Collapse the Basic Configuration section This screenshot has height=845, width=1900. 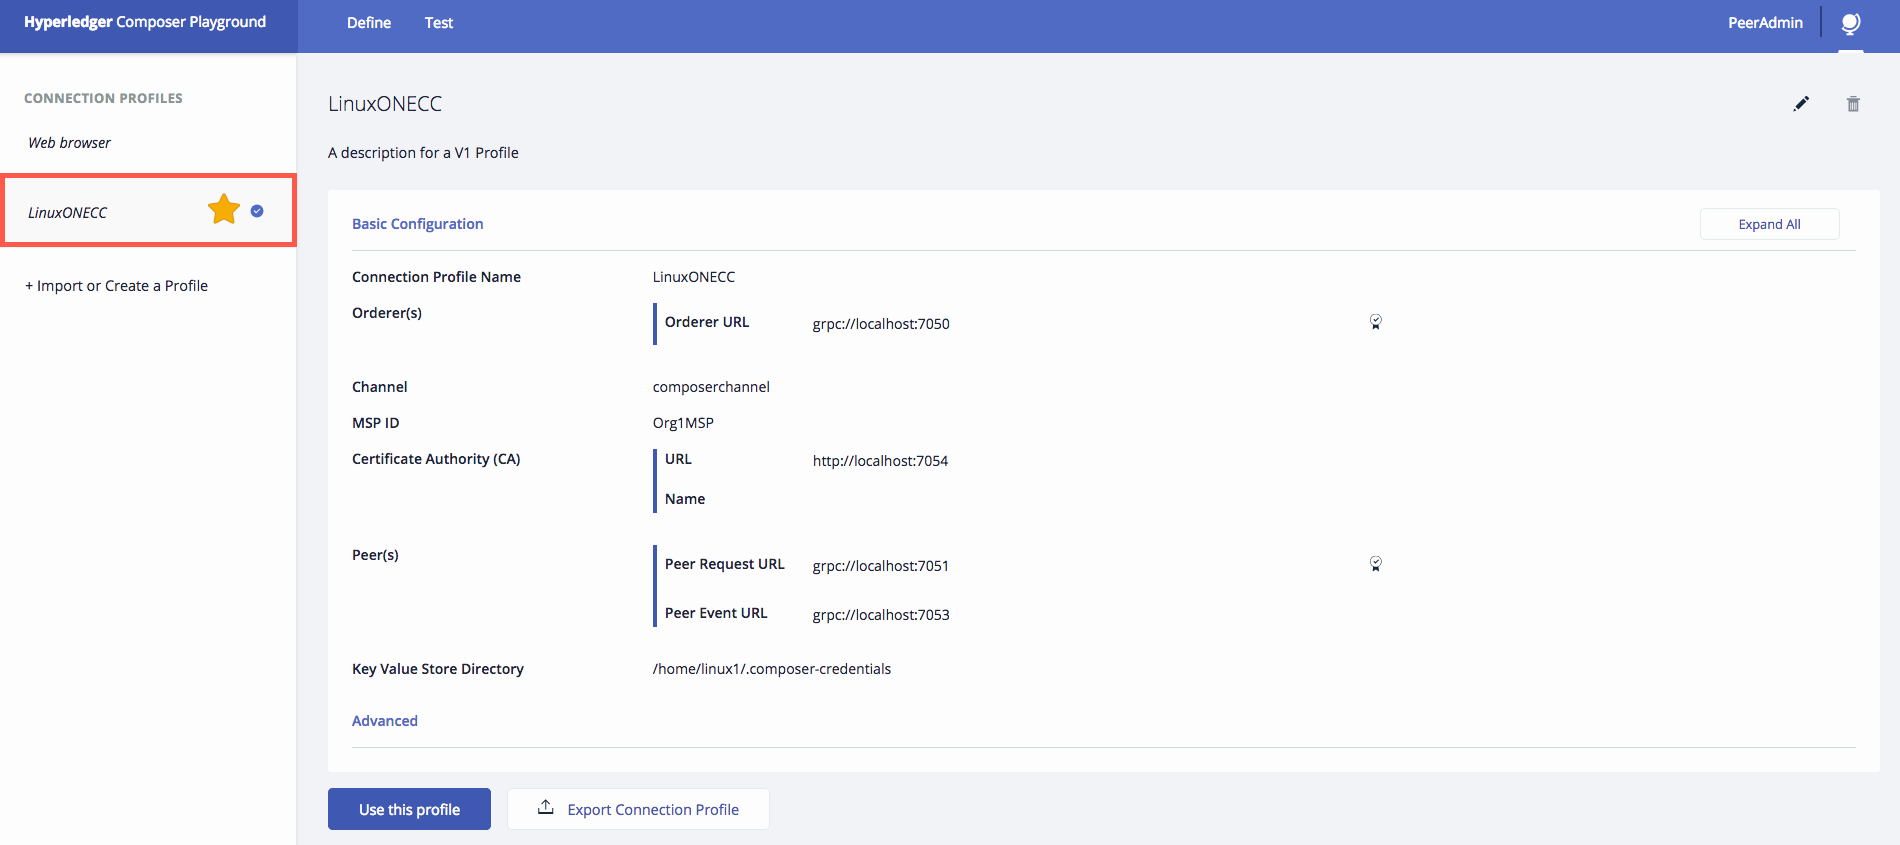[x=418, y=224]
